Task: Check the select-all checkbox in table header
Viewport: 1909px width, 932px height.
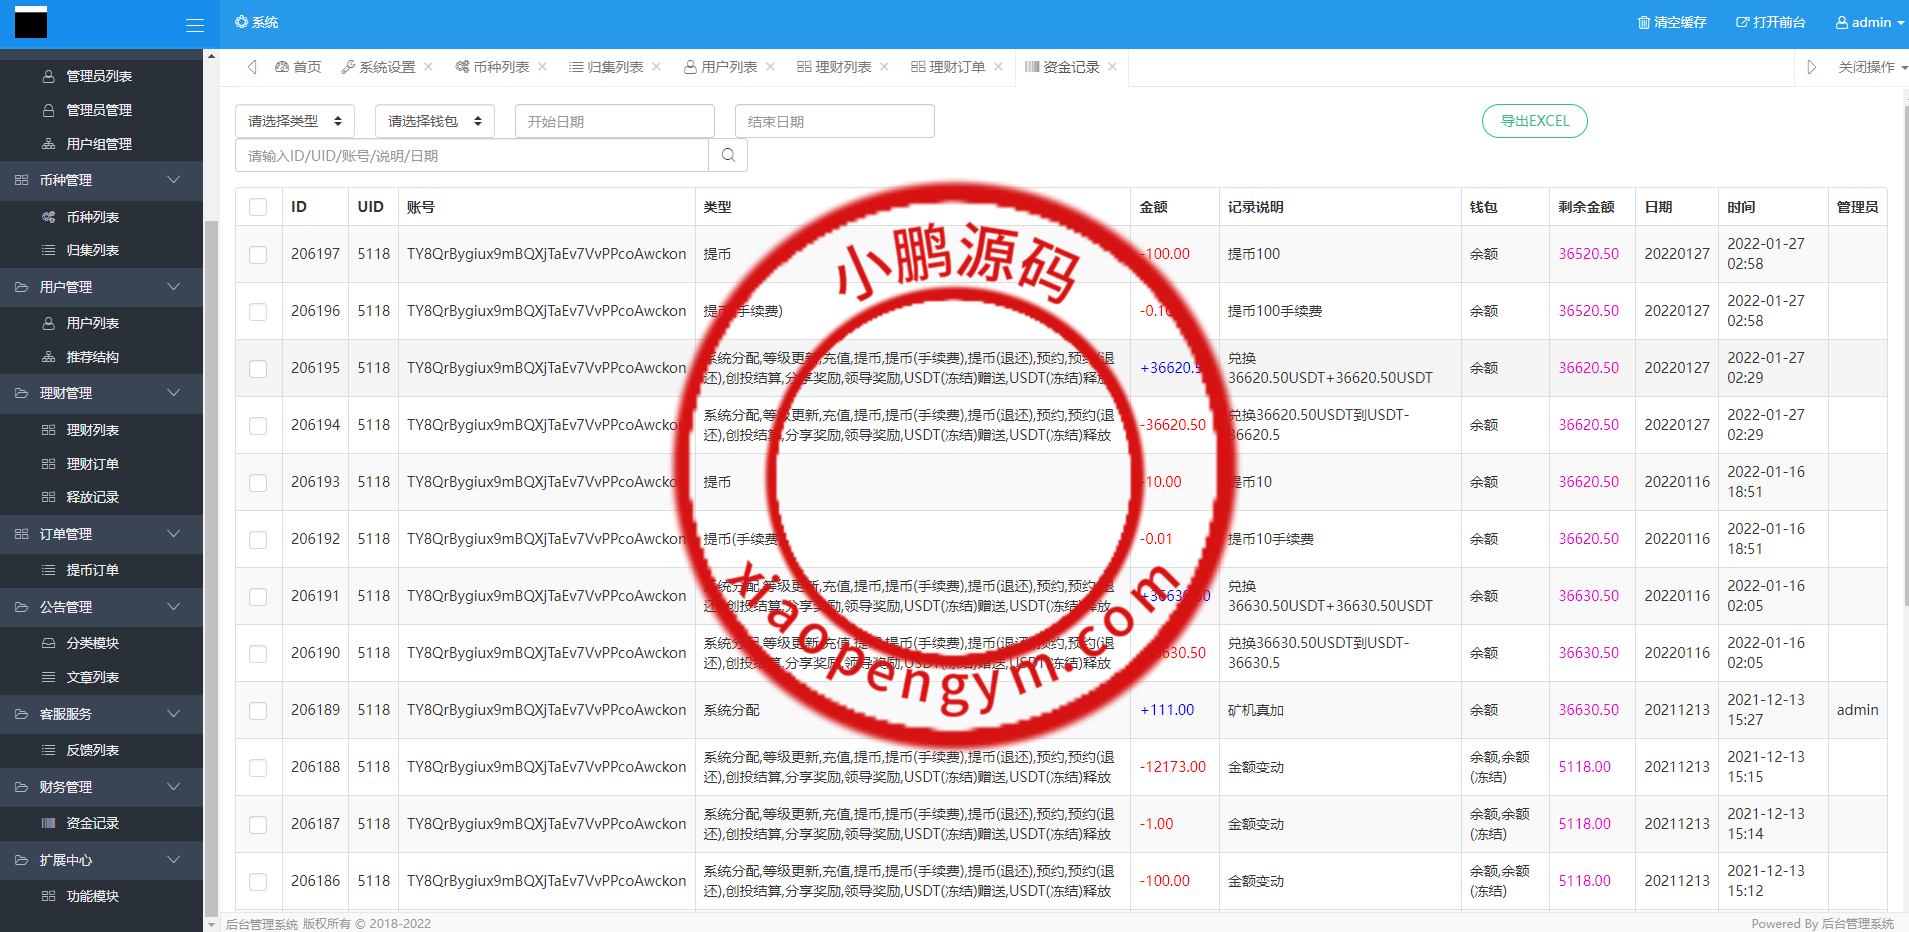Action: [x=258, y=207]
